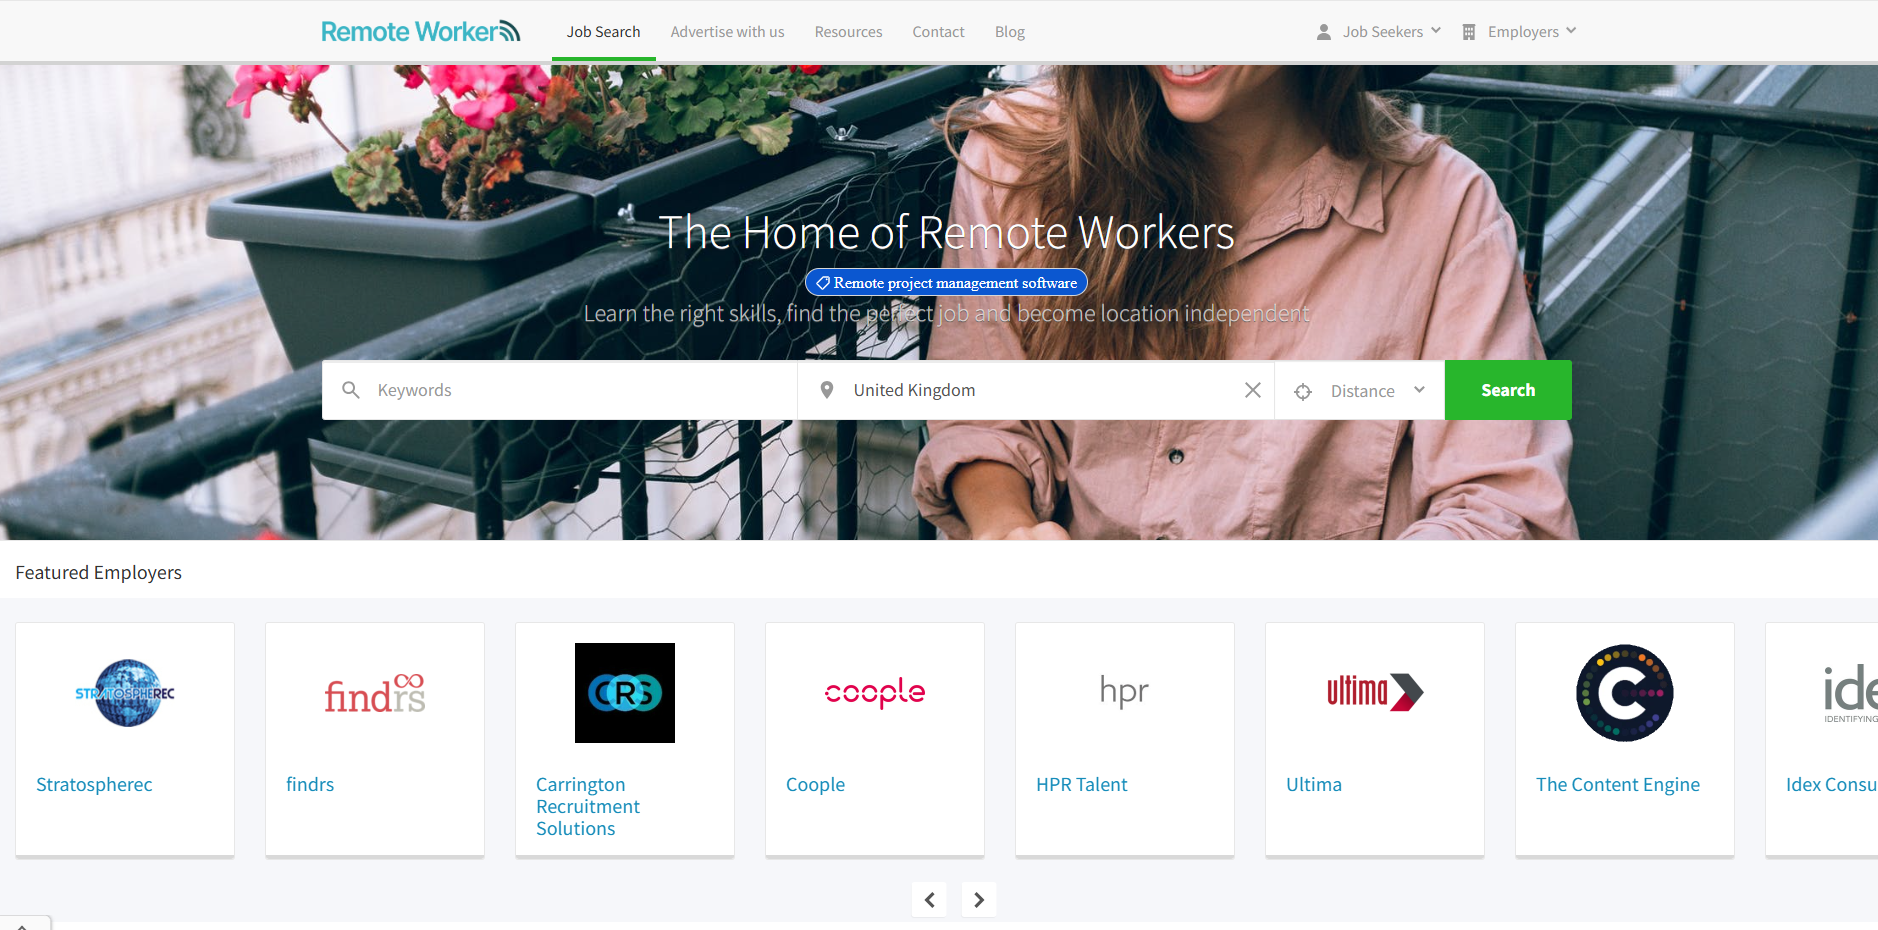Image resolution: width=1878 pixels, height=930 pixels.
Task: Clear the United Kingdom location field
Action: (x=1252, y=390)
